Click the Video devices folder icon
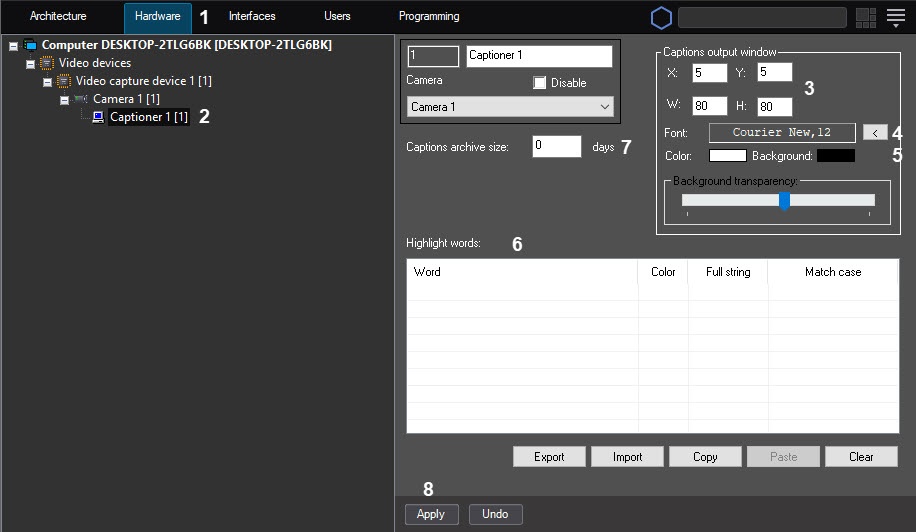This screenshot has height=532, width=916. coord(46,63)
